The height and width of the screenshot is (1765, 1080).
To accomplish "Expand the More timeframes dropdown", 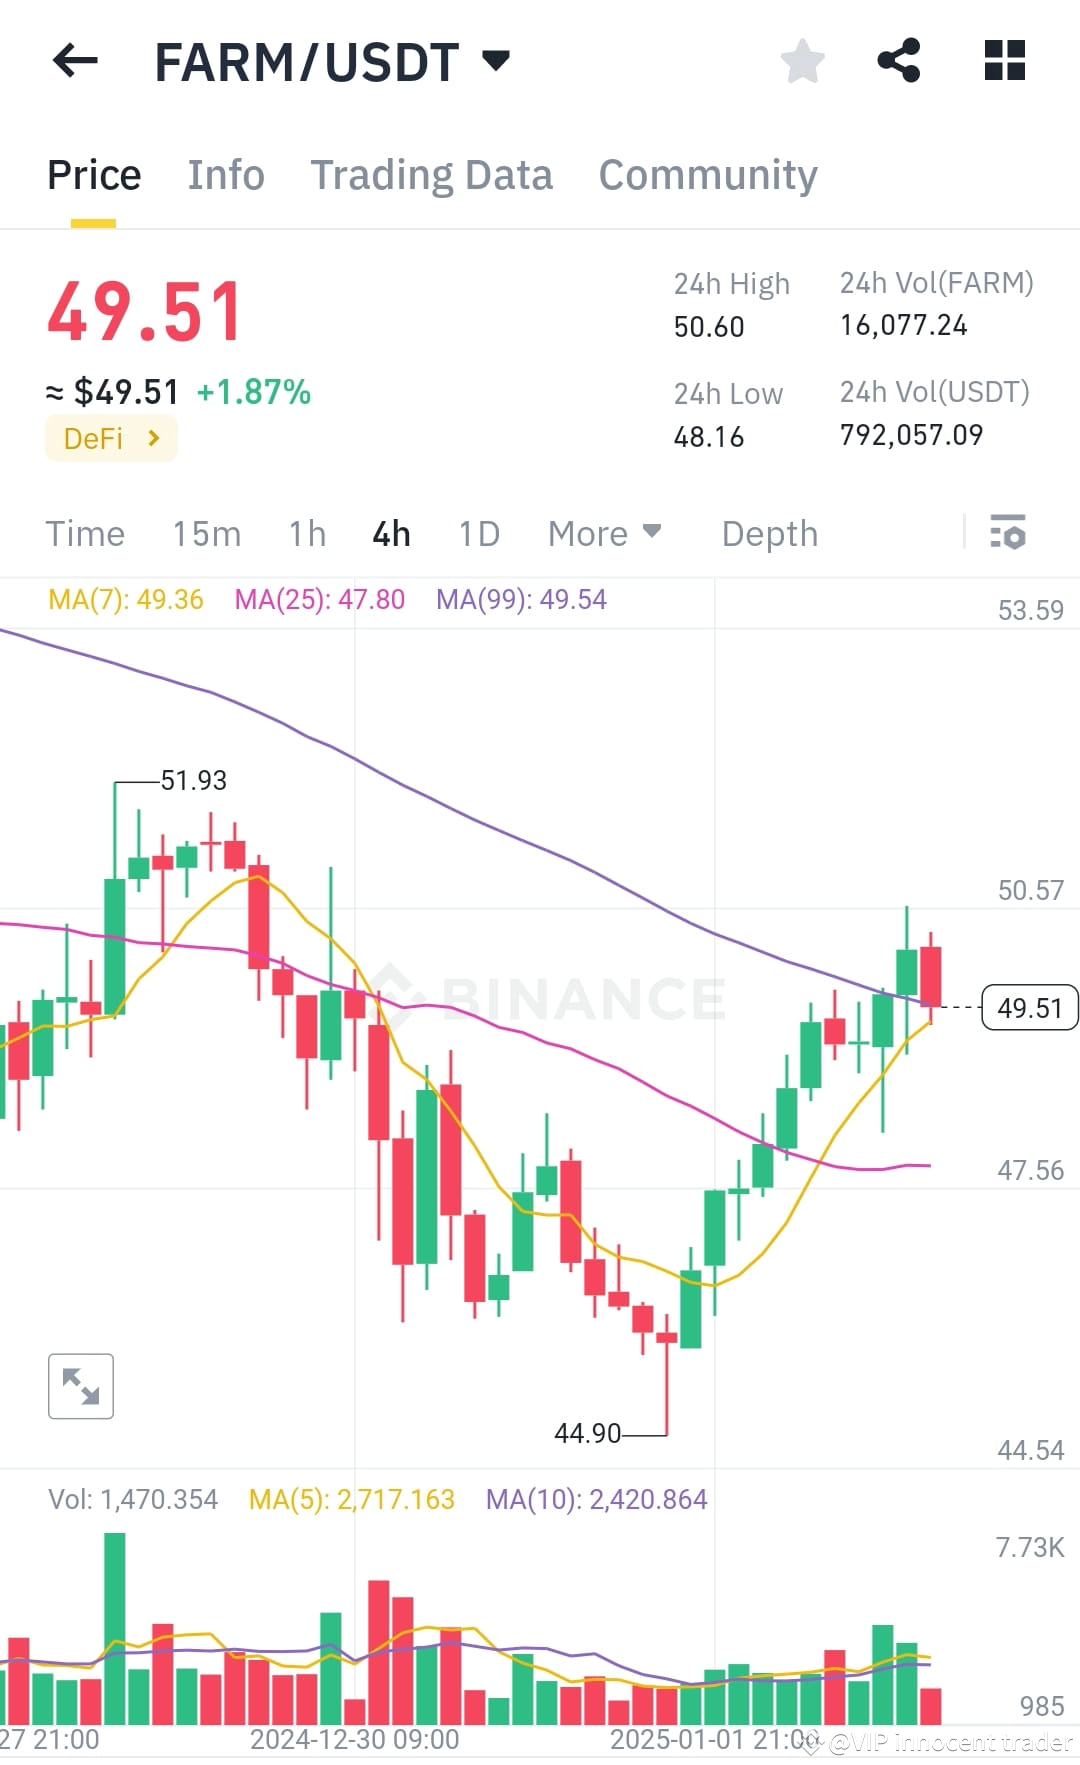I will point(602,534).
